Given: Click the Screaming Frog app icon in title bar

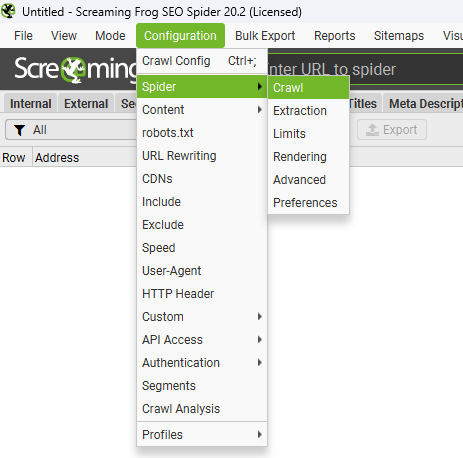Looking at the screenshot, I should pyautogui.click(x=8, y=11).
